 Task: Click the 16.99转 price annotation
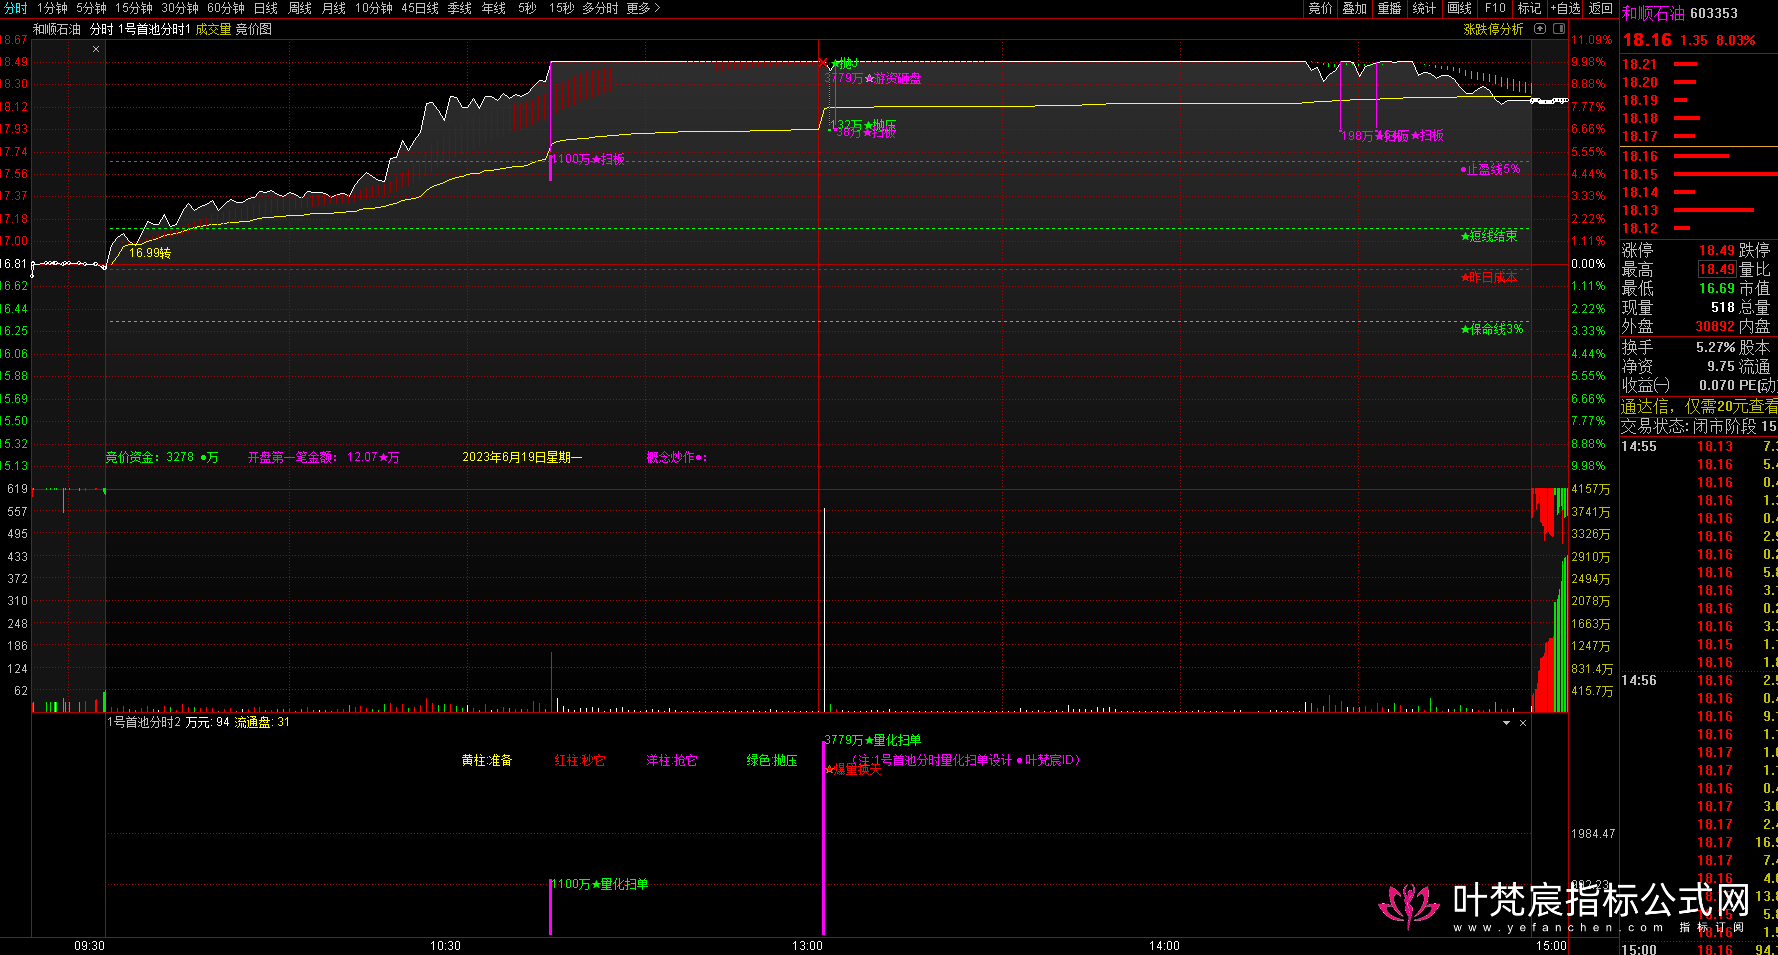click(x=150, y=253)
